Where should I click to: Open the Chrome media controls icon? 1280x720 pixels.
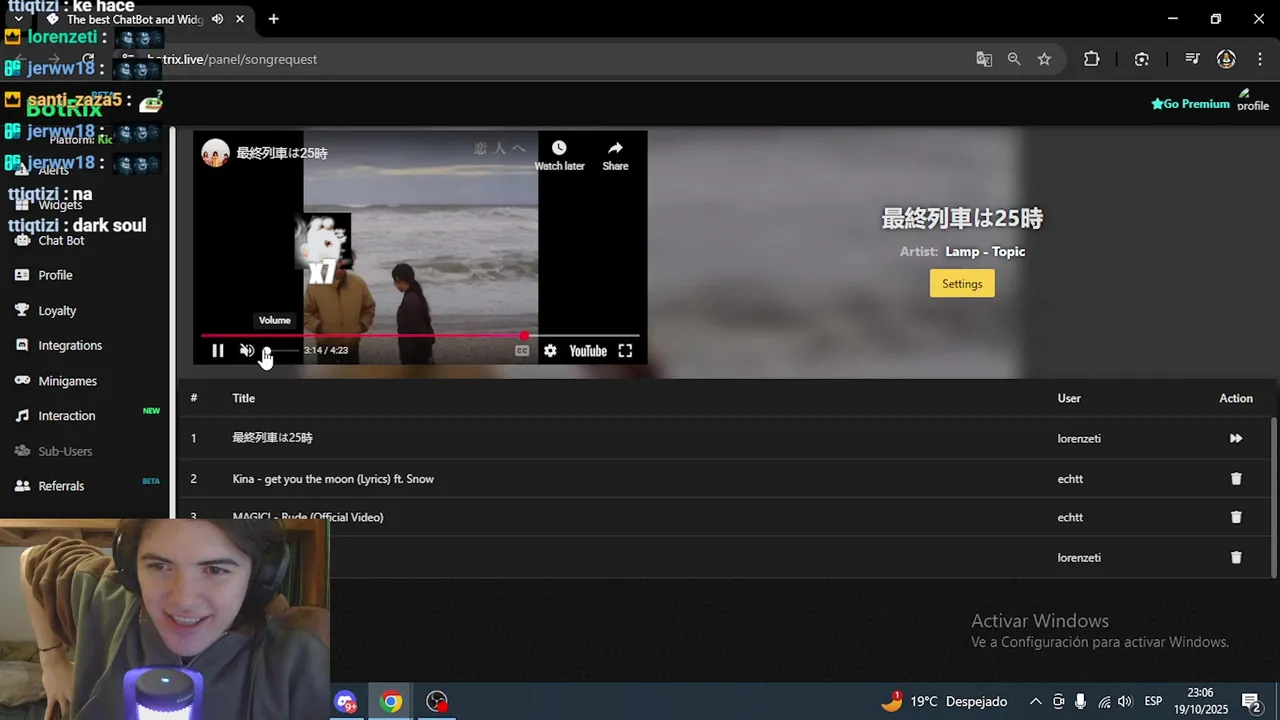coord(1191,59)
